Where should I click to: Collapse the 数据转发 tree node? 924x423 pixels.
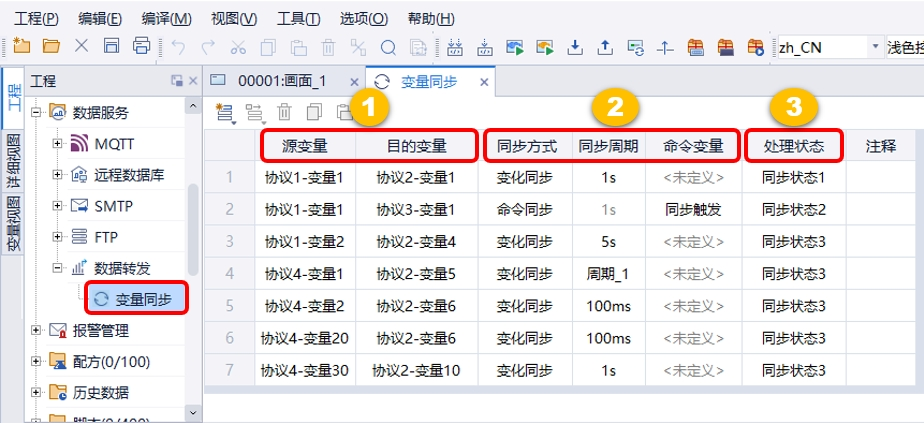click(58, 268)
